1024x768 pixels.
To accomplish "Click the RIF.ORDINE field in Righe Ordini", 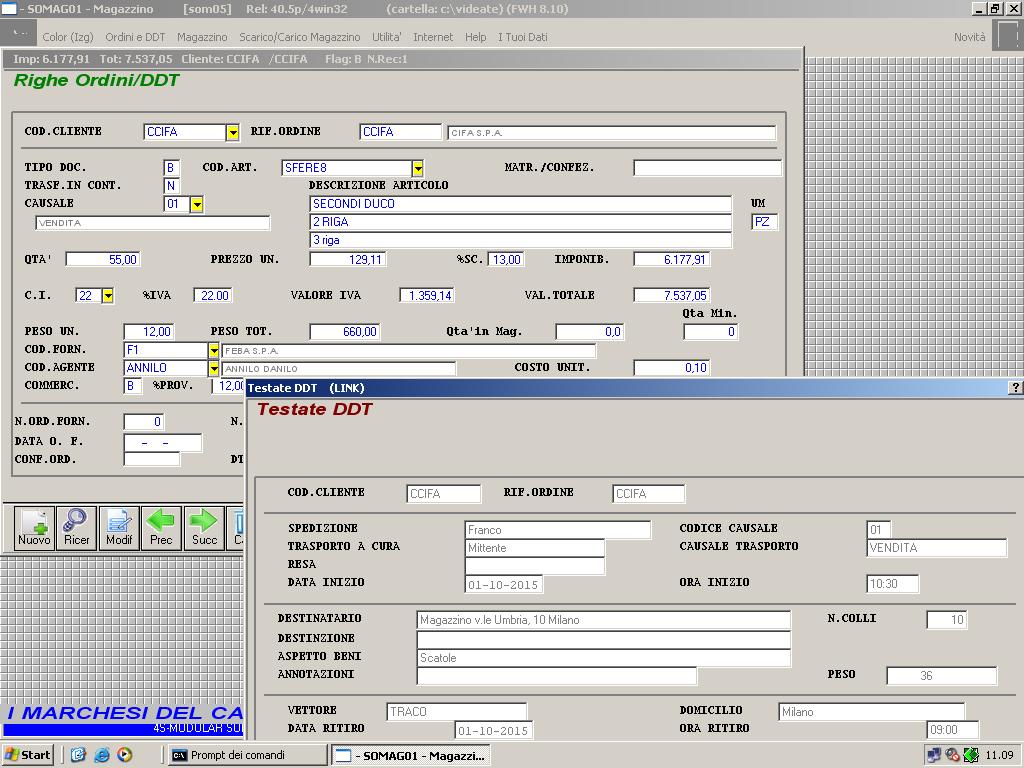I will (400, 132).
